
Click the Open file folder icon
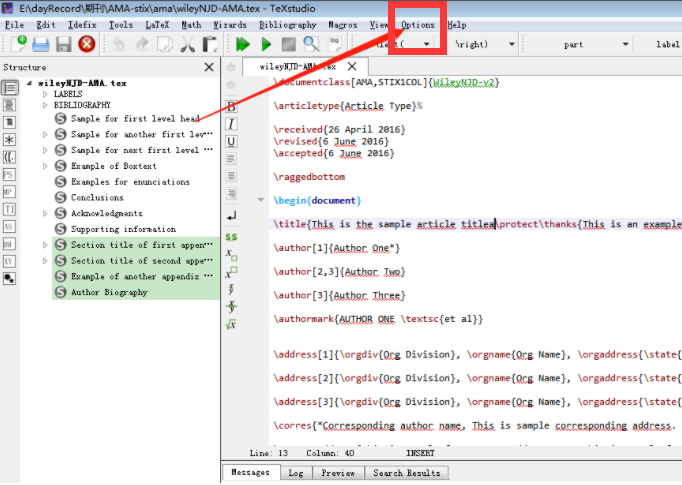tap(41, 44)
